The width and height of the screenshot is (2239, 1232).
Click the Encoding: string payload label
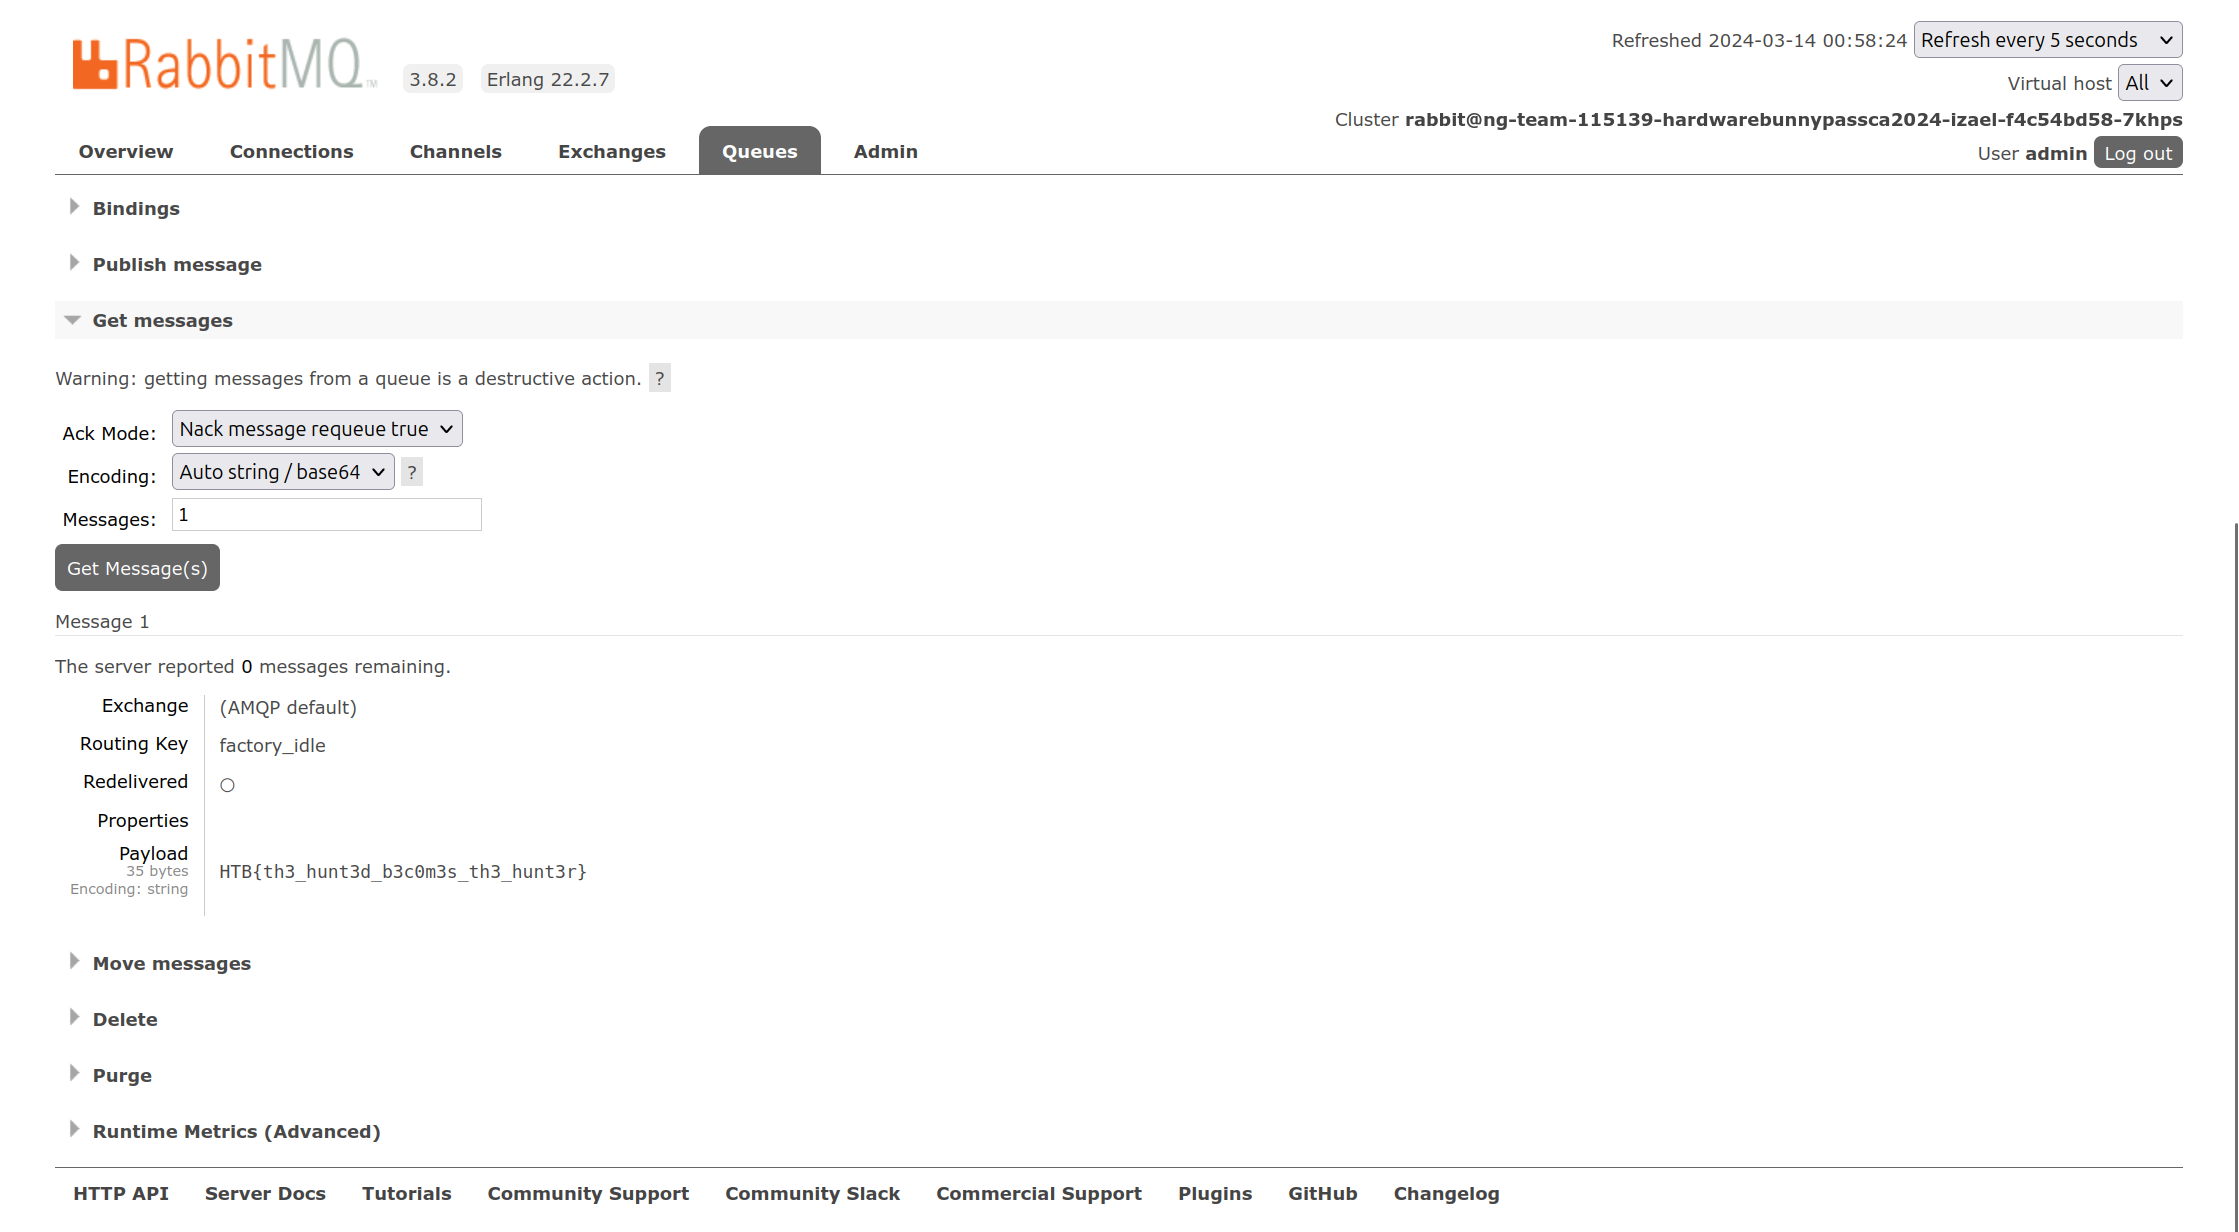[129, 889]
